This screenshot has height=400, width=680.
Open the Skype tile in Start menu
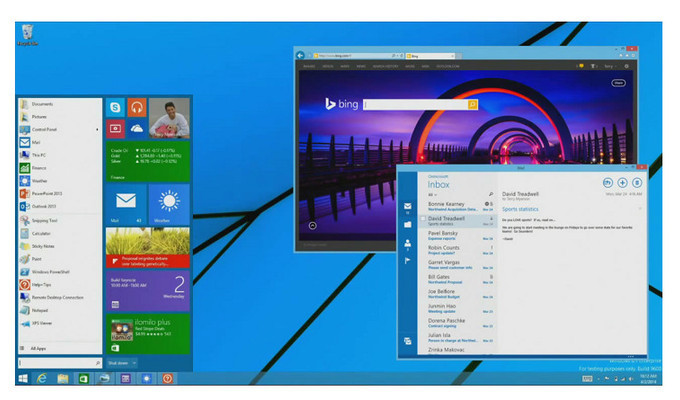tap(115, 107)
